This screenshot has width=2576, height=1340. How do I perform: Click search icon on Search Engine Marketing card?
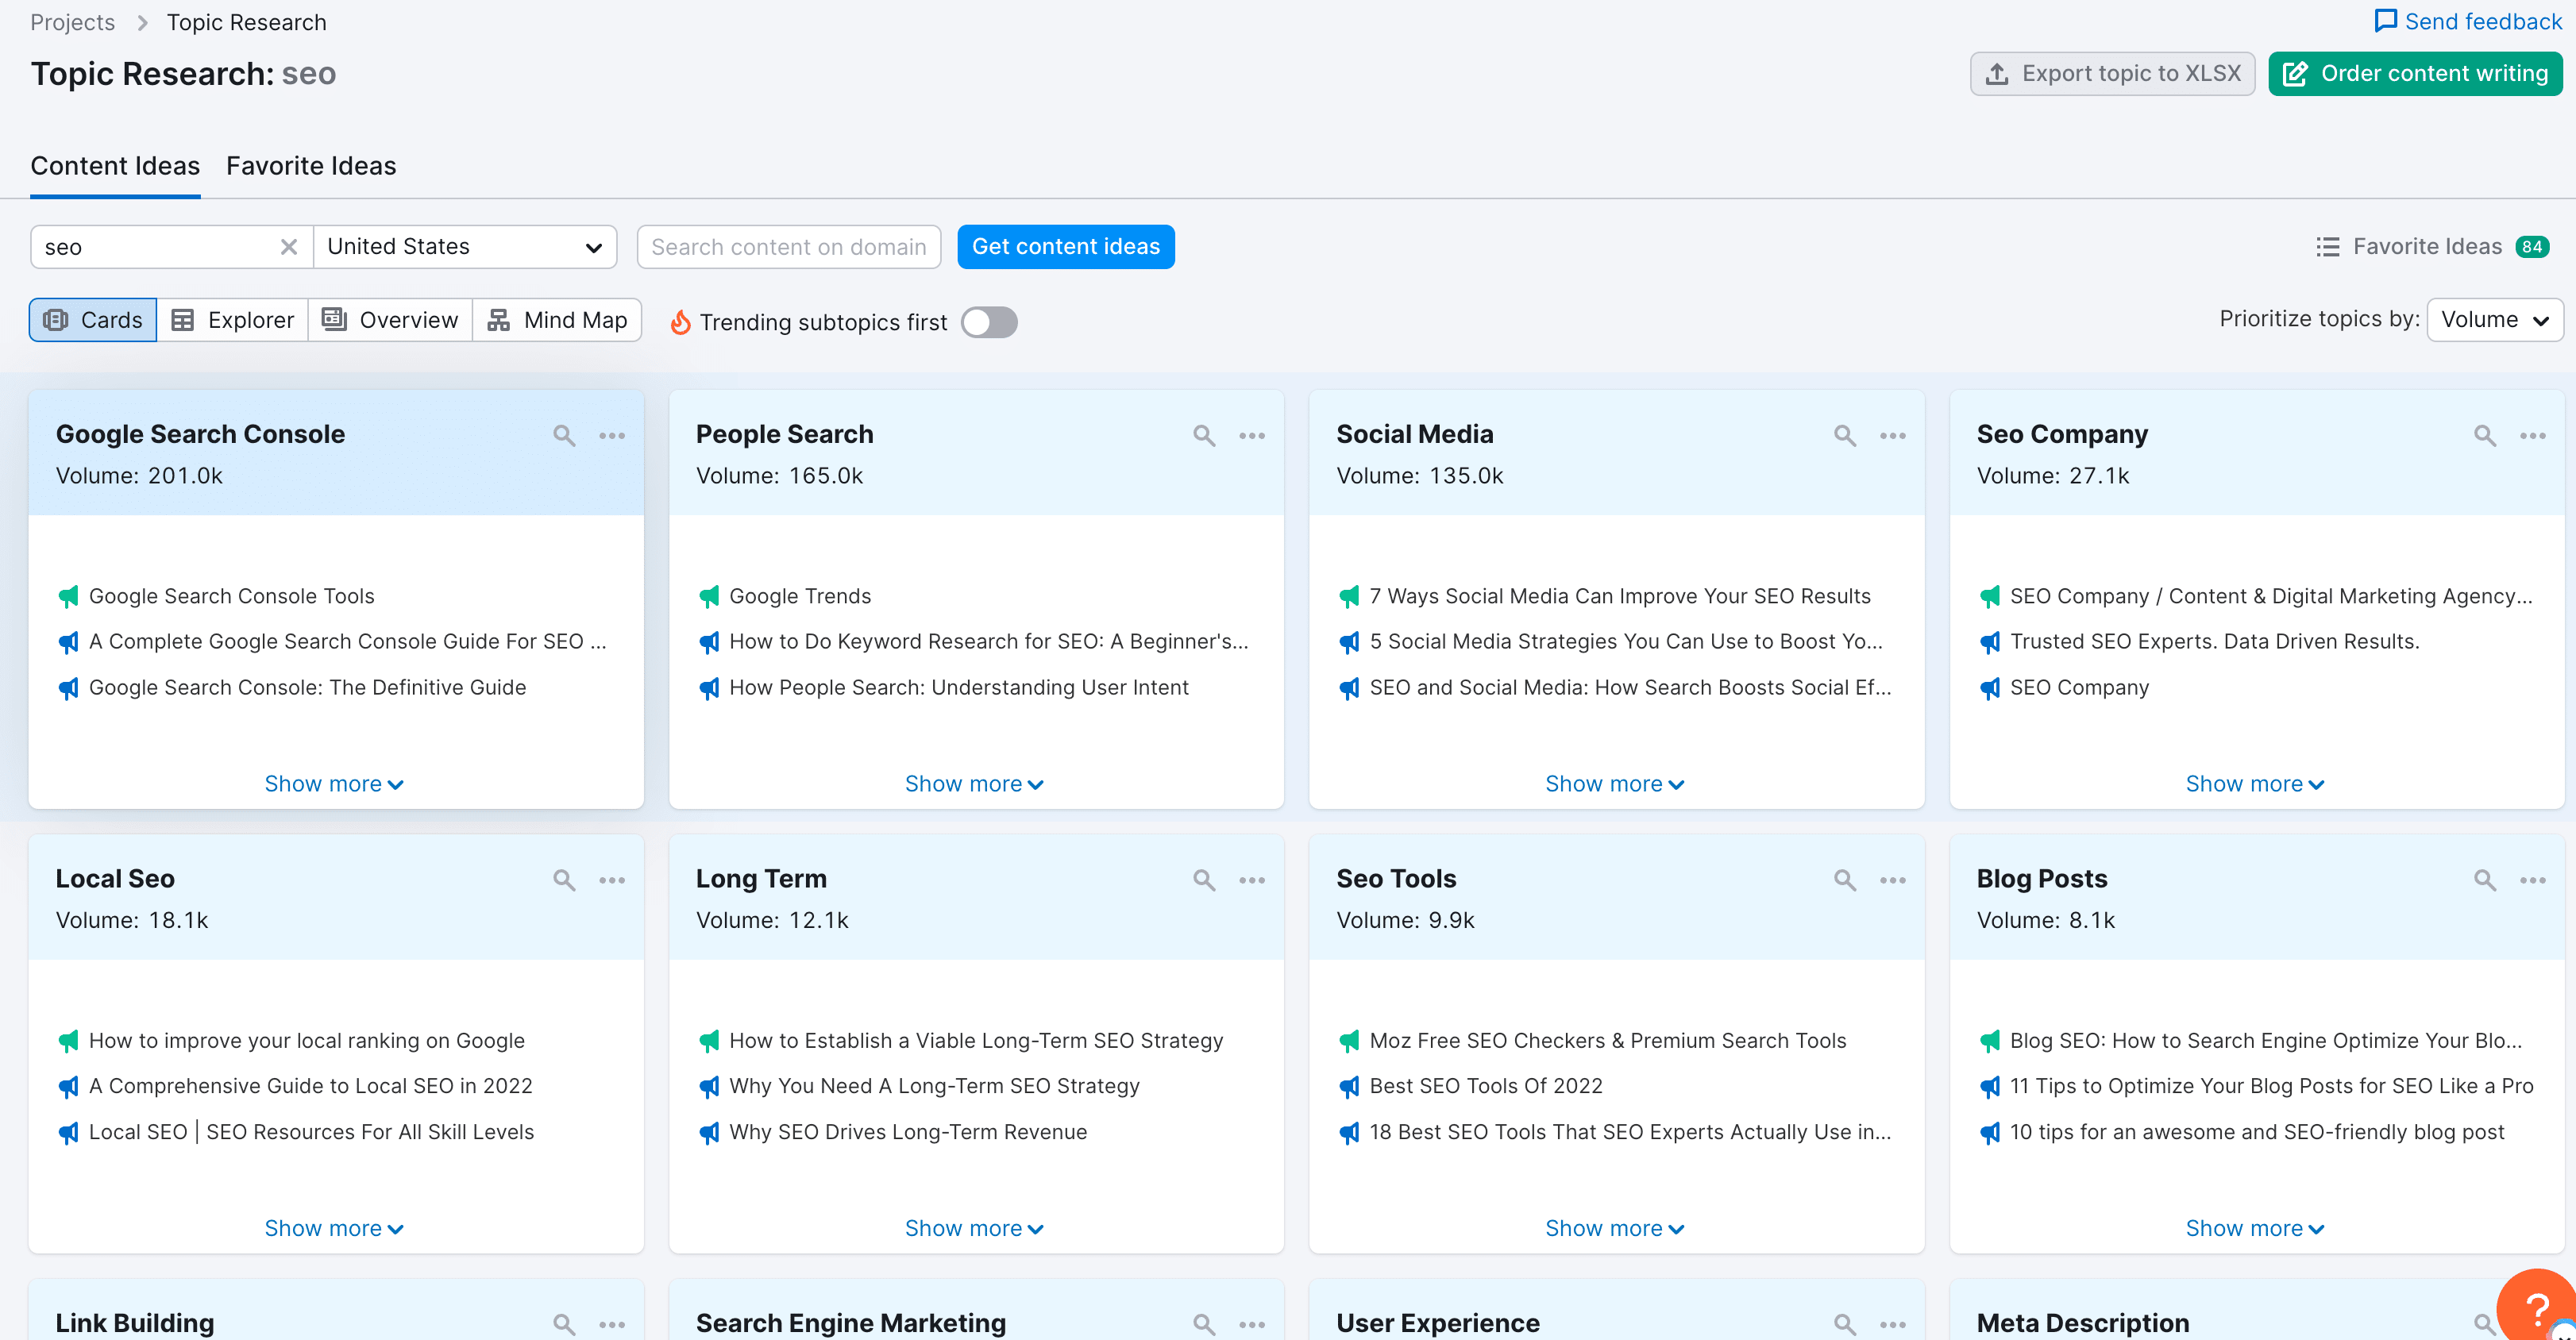pyautogui.click(x=1204, y=1324)
